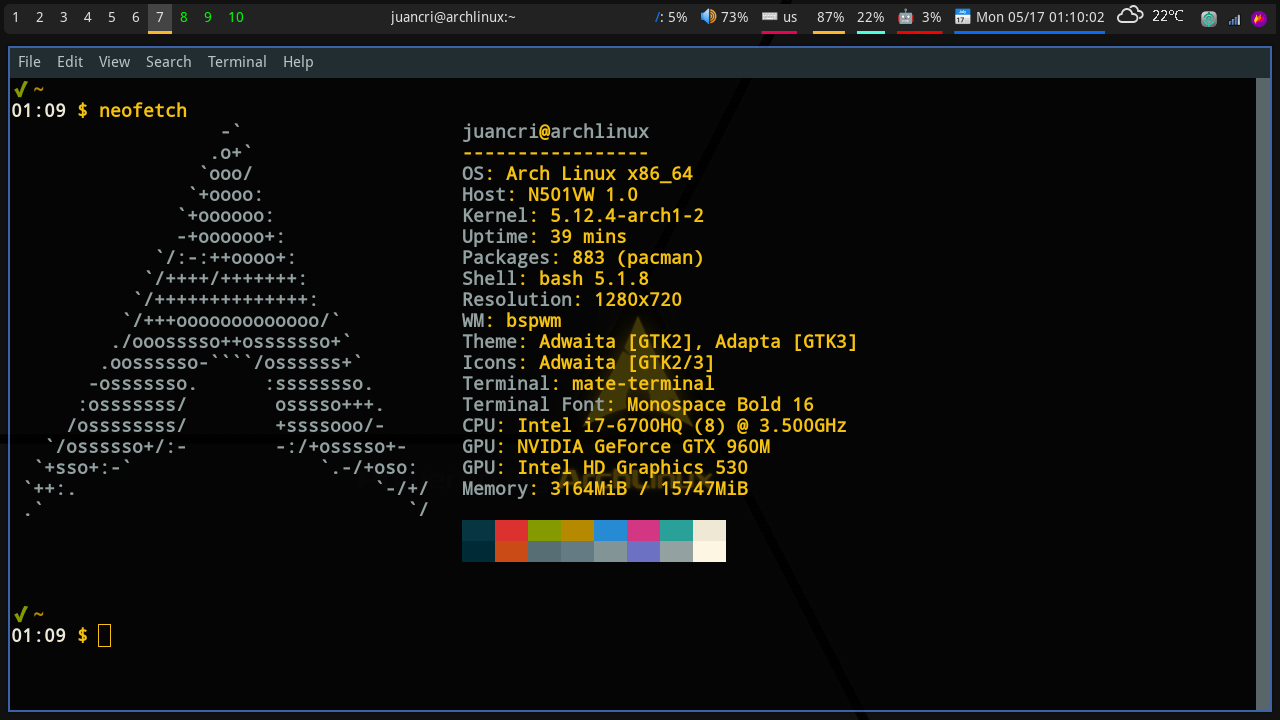Click the red swatch in the neofetch palette
1280x720 pixels.
[511, 530]
